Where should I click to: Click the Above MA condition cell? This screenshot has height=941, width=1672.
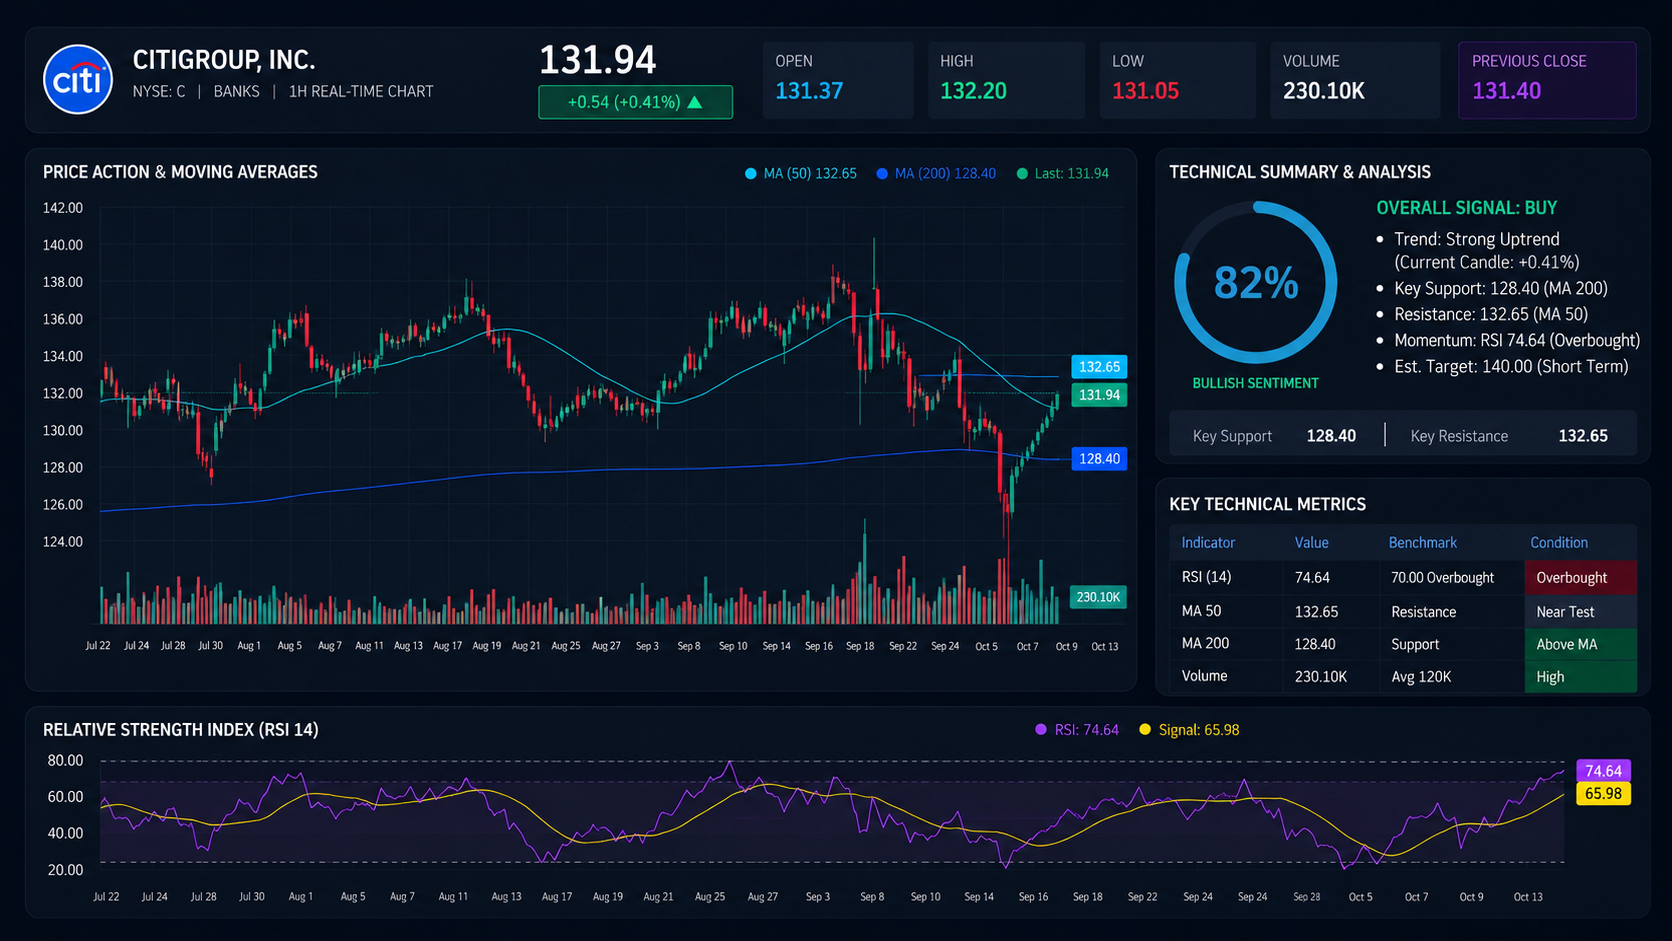coord(1581,645)
